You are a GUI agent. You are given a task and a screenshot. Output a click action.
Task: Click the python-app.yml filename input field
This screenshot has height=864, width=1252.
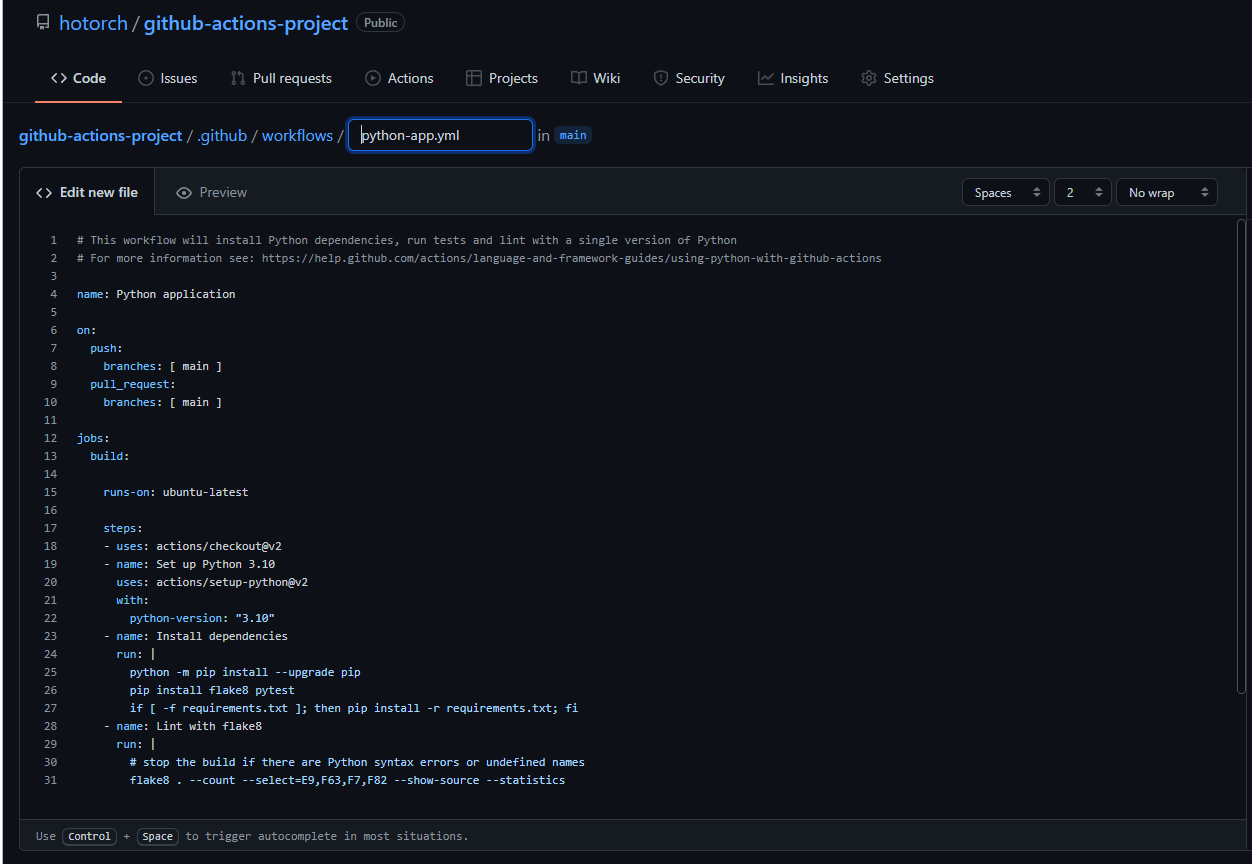[x=440, y=135]
